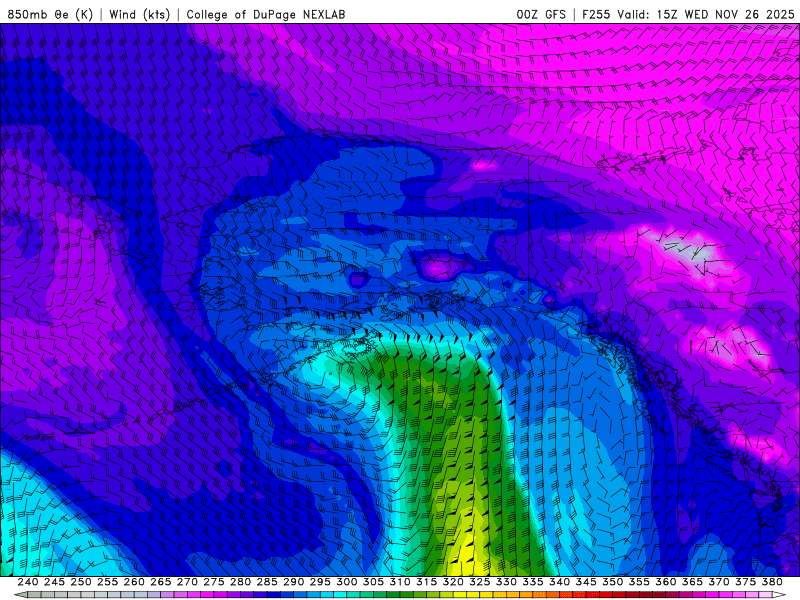
Task: Click the 320 value on color scale
Action: pyautogui.click(x=453, y=582)
